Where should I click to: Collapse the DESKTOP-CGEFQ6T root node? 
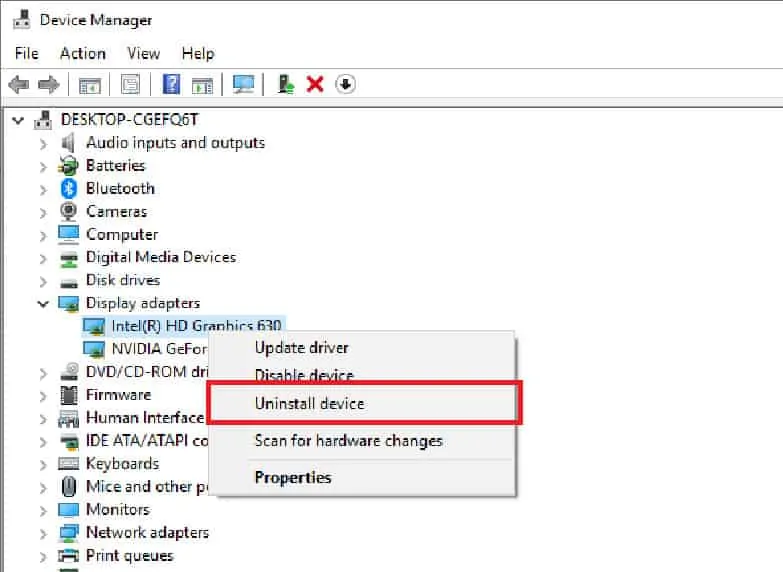18,120
